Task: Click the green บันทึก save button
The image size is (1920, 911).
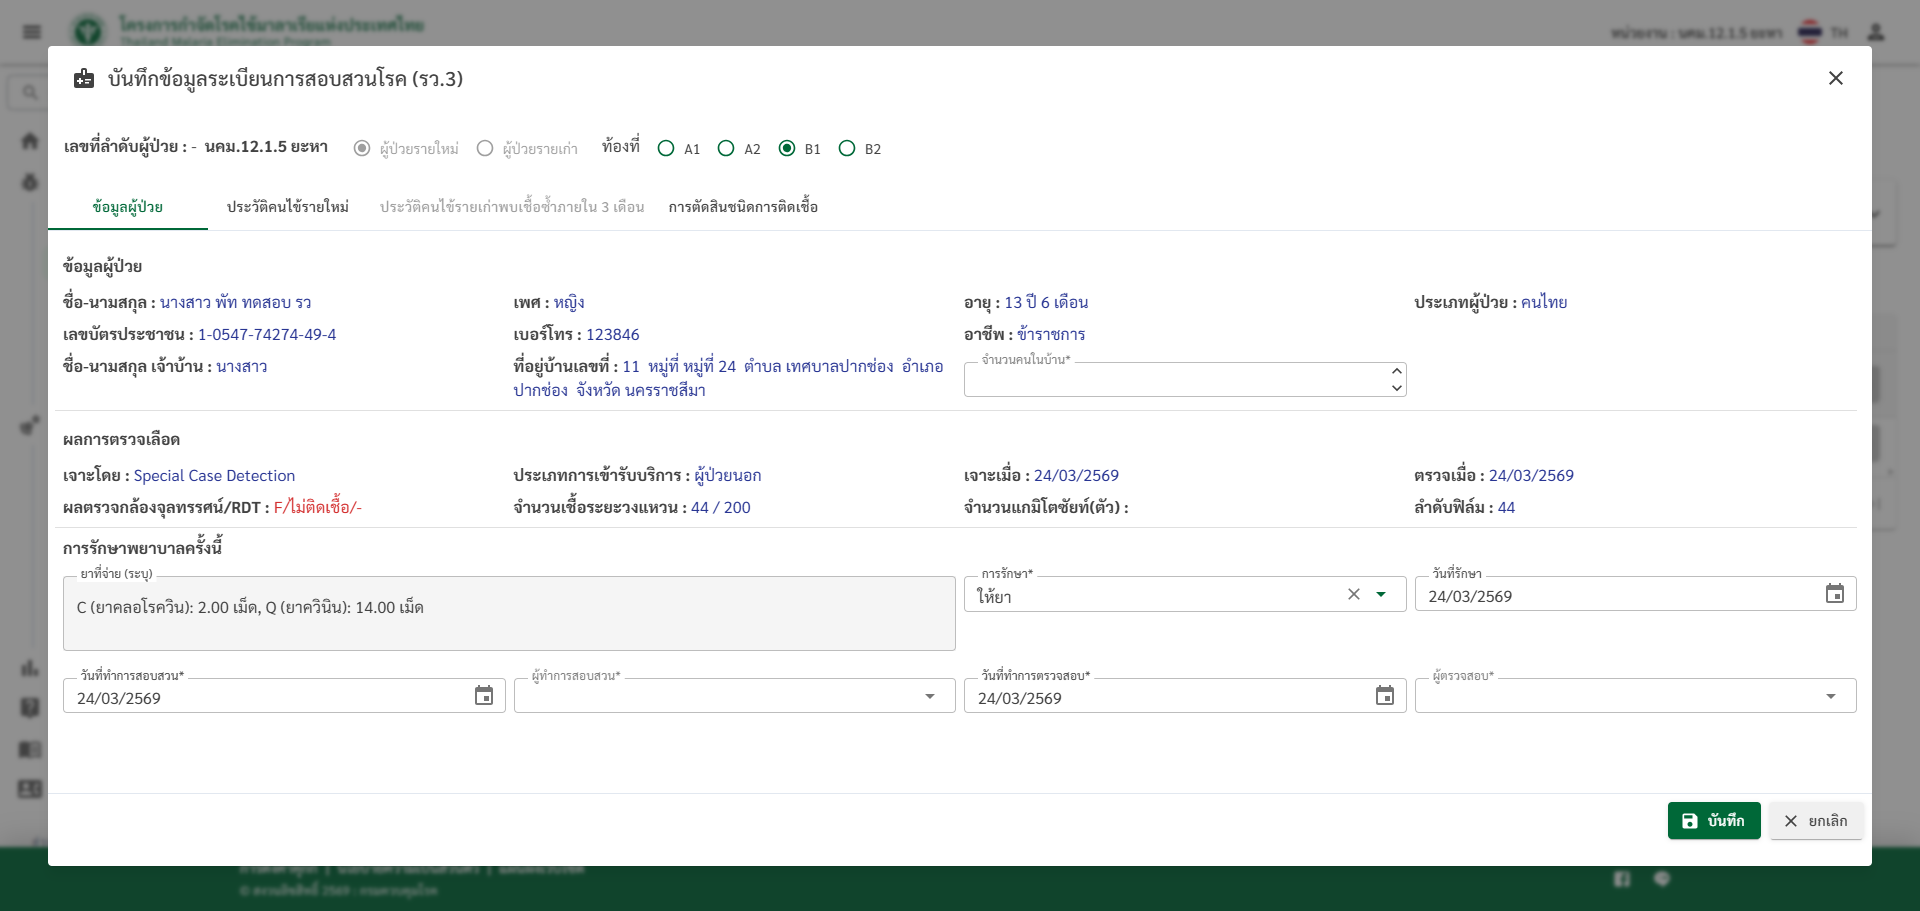Action: pos(1713,821)
